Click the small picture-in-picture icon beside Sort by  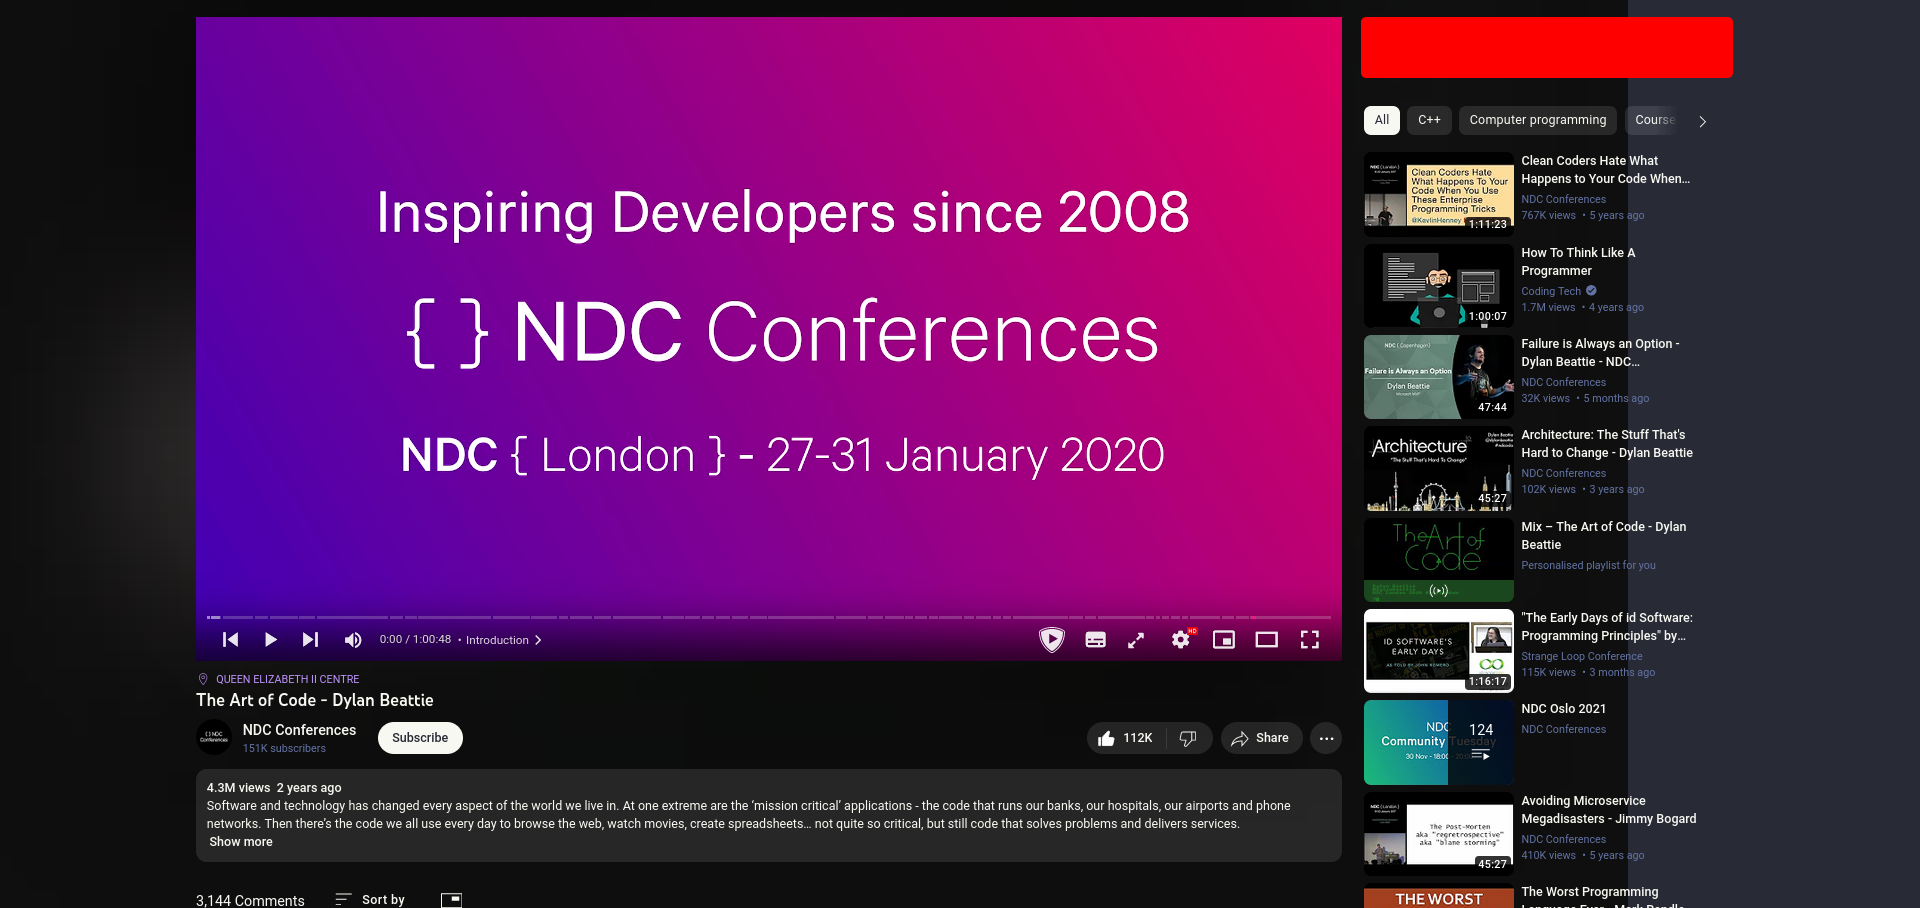tap(452, 900)
